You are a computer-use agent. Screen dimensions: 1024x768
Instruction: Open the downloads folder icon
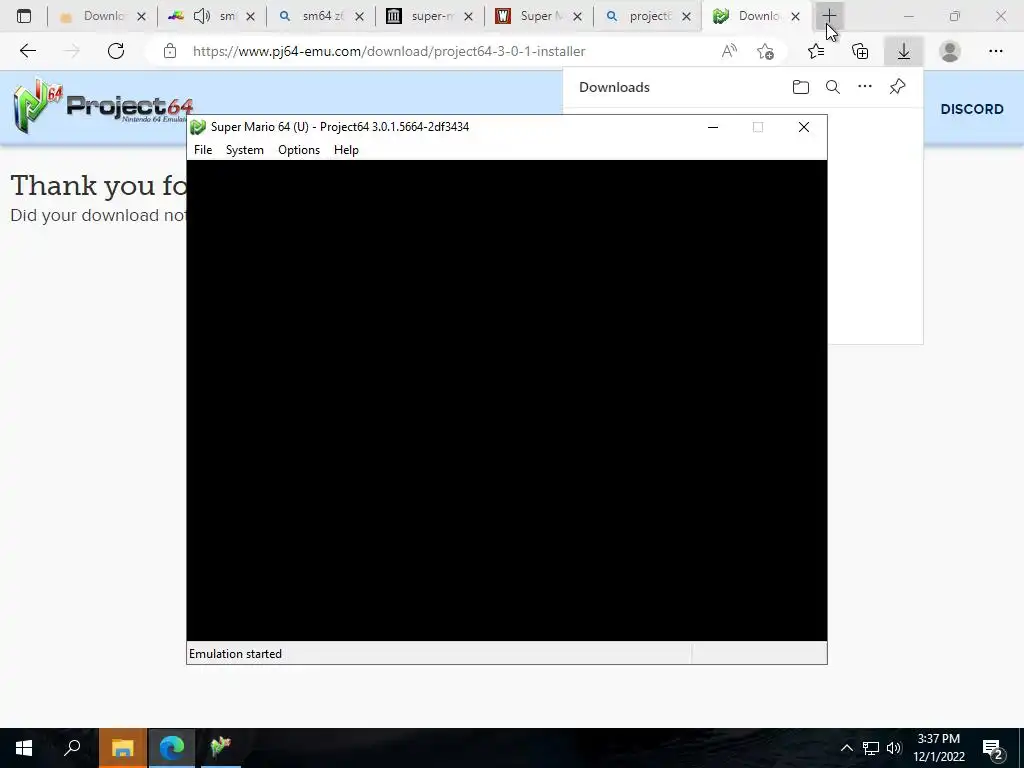tap(801, 87)
